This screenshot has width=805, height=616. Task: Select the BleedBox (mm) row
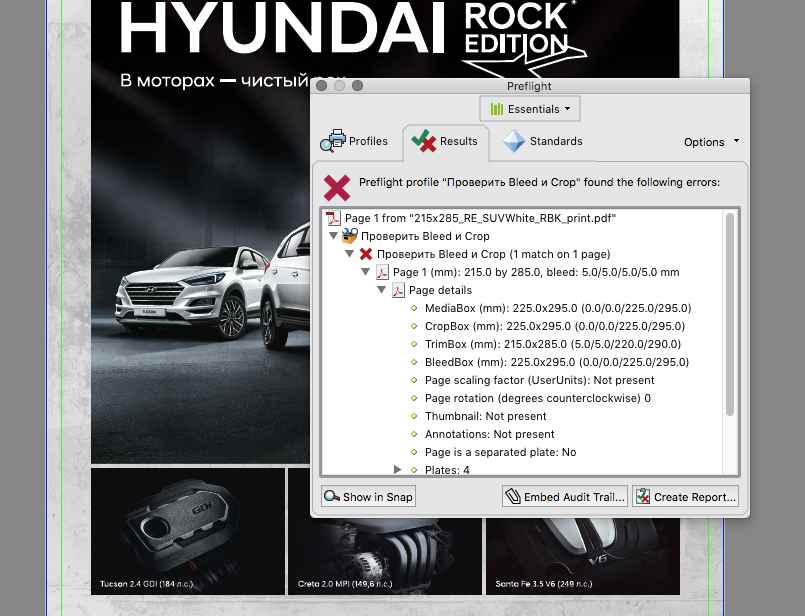(x=557, y=362)
